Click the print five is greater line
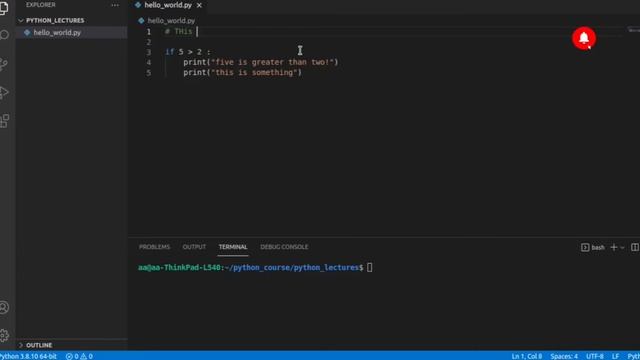The height and width of the screenshot is (360, 640). click(x=260, y=62)
